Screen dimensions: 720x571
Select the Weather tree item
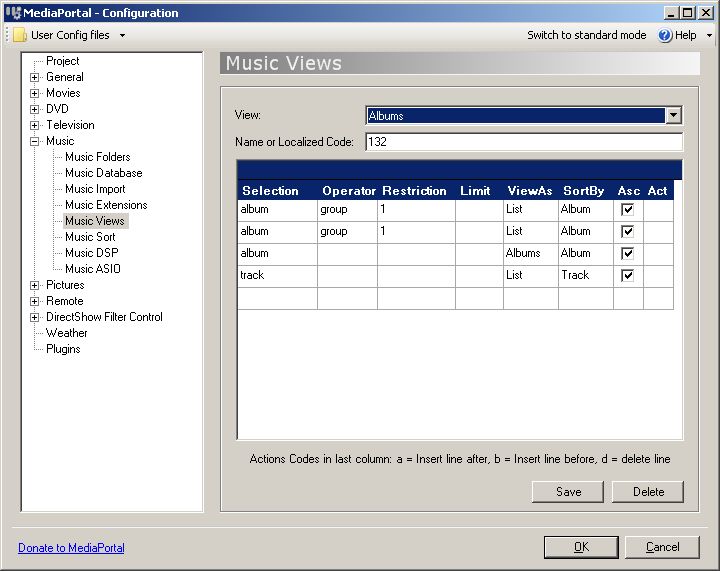[x=66, y=333]
